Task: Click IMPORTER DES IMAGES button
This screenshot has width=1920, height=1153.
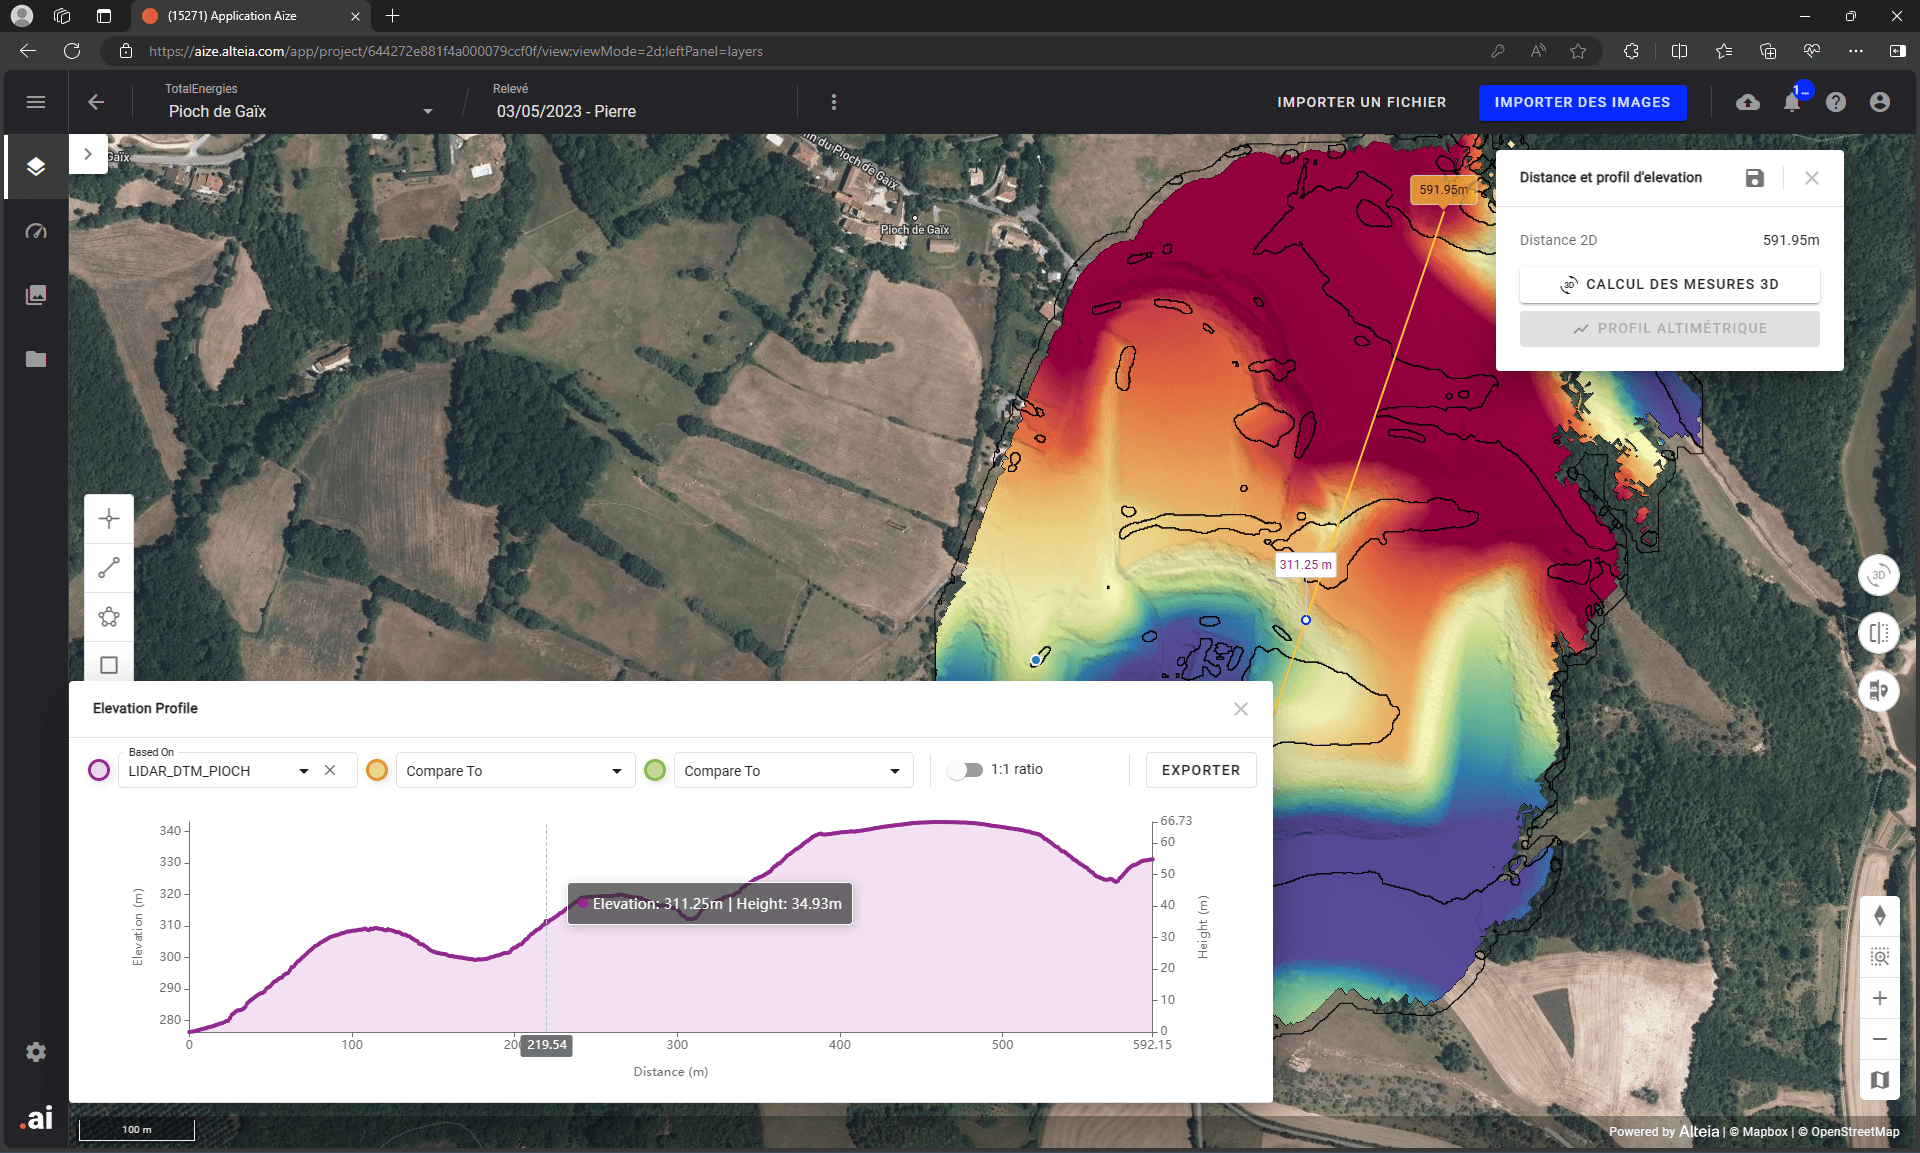Action: [x=1582, y=102]
